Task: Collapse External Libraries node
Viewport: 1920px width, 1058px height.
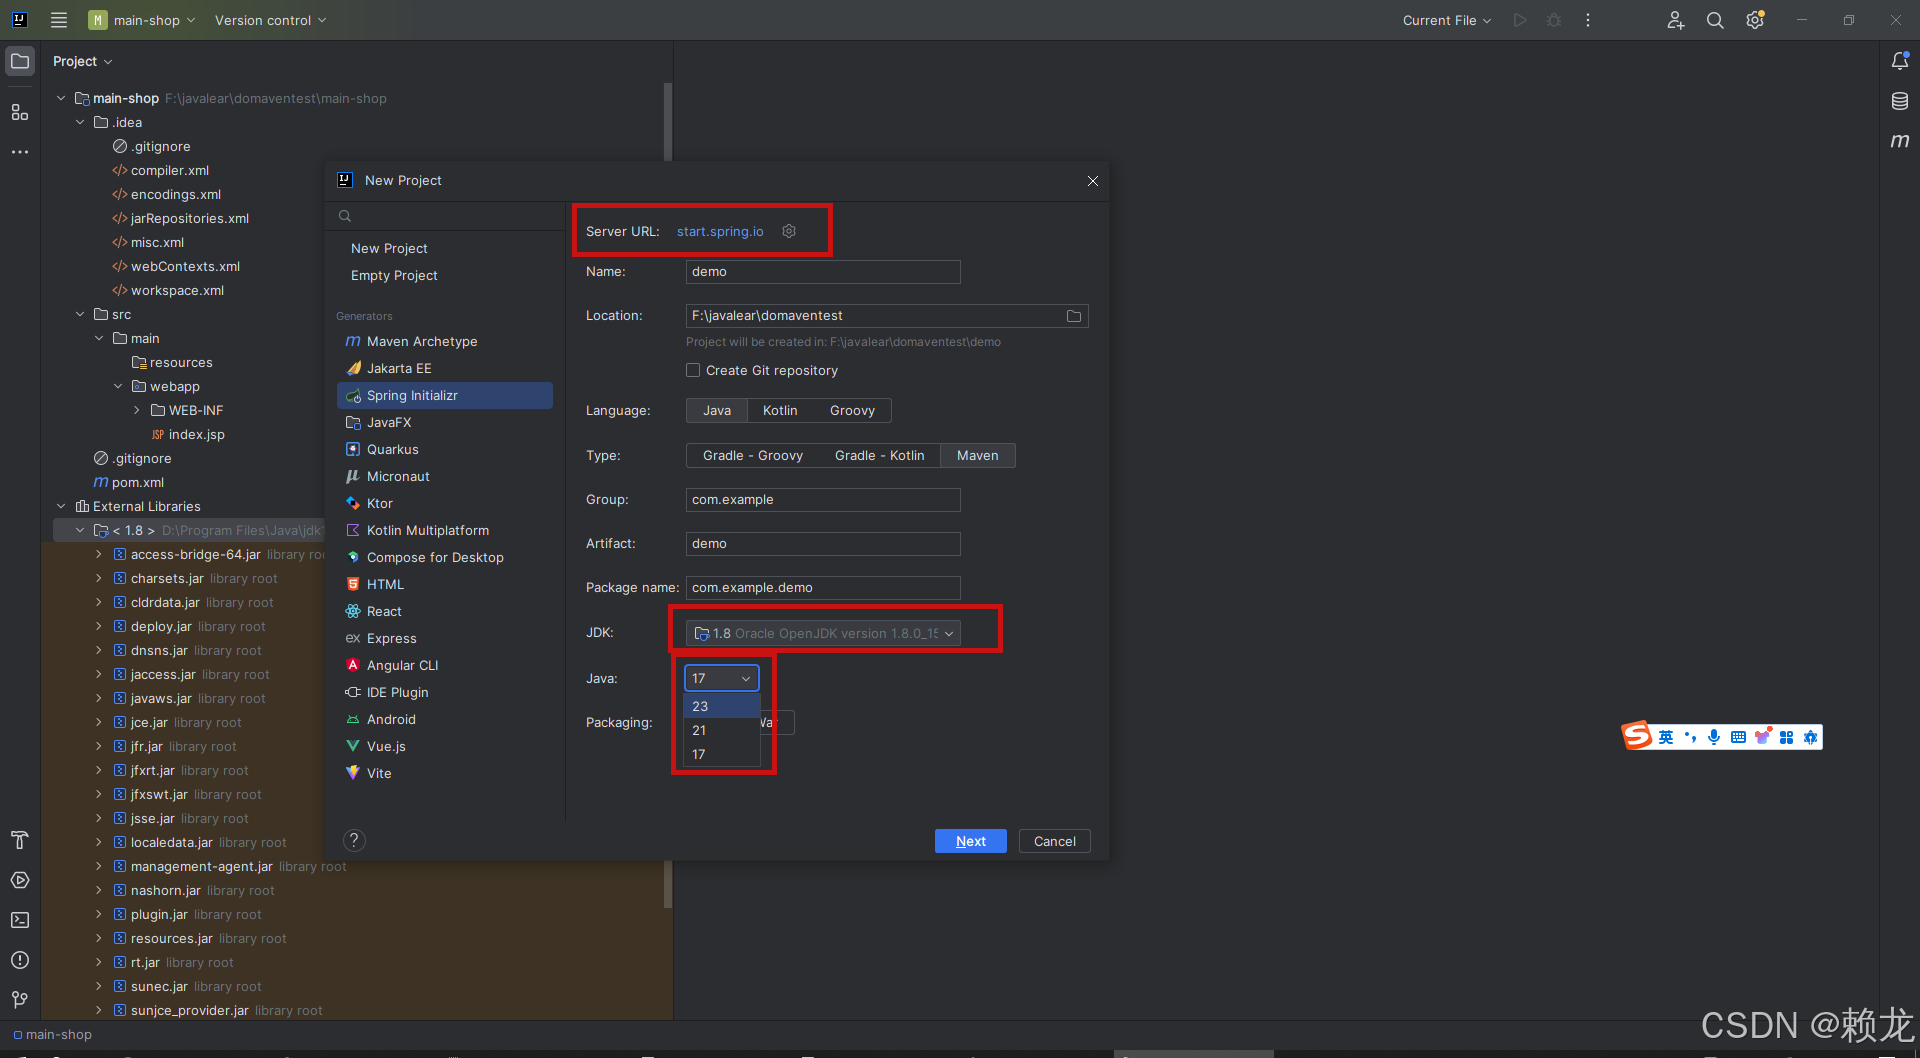Action: point(61,506)
